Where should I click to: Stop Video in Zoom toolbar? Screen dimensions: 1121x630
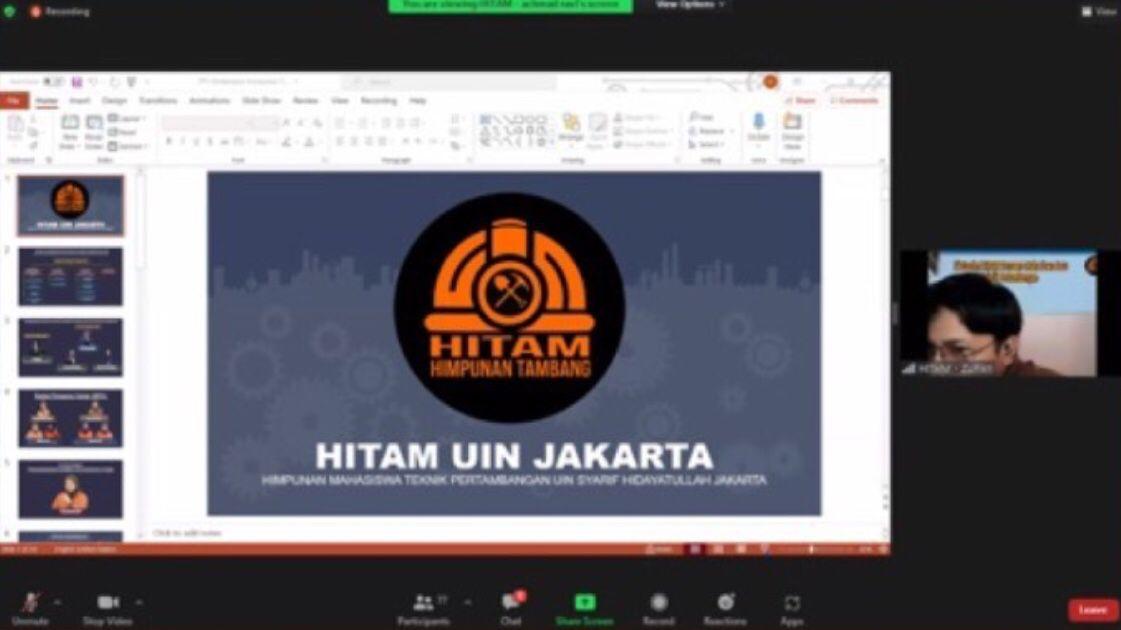point(107,609)
